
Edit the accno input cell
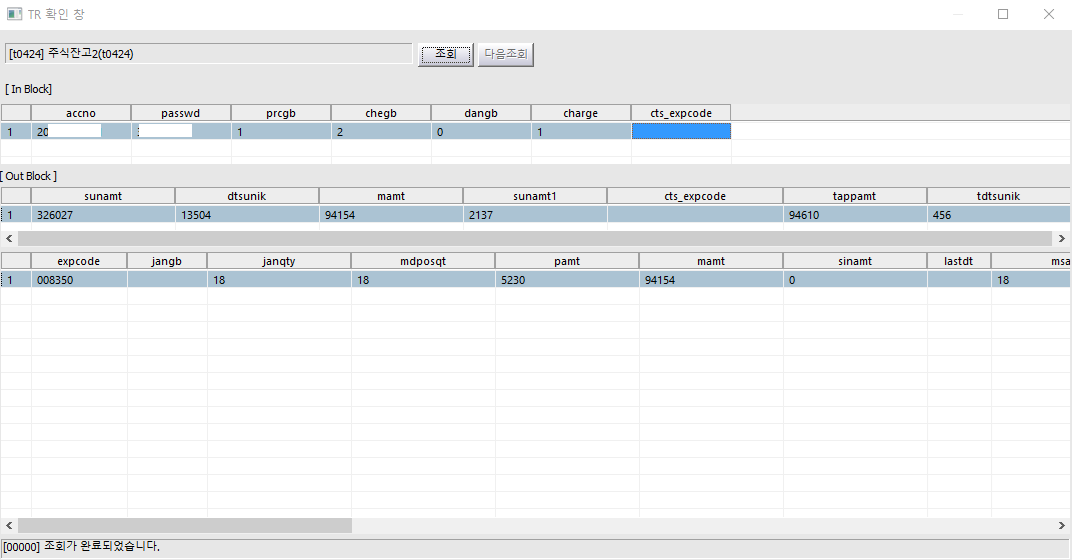click(x=81, y=131)
